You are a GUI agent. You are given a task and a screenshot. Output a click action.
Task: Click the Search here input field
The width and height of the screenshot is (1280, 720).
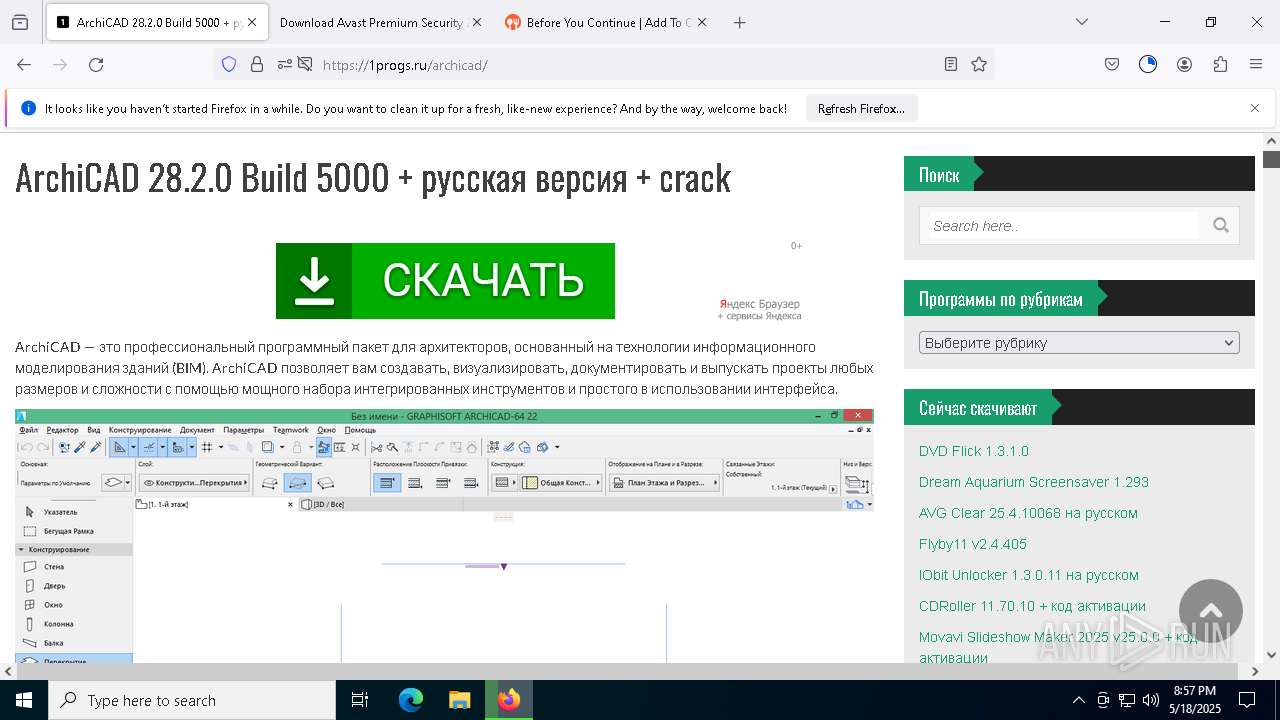(x=1064, y=226)
